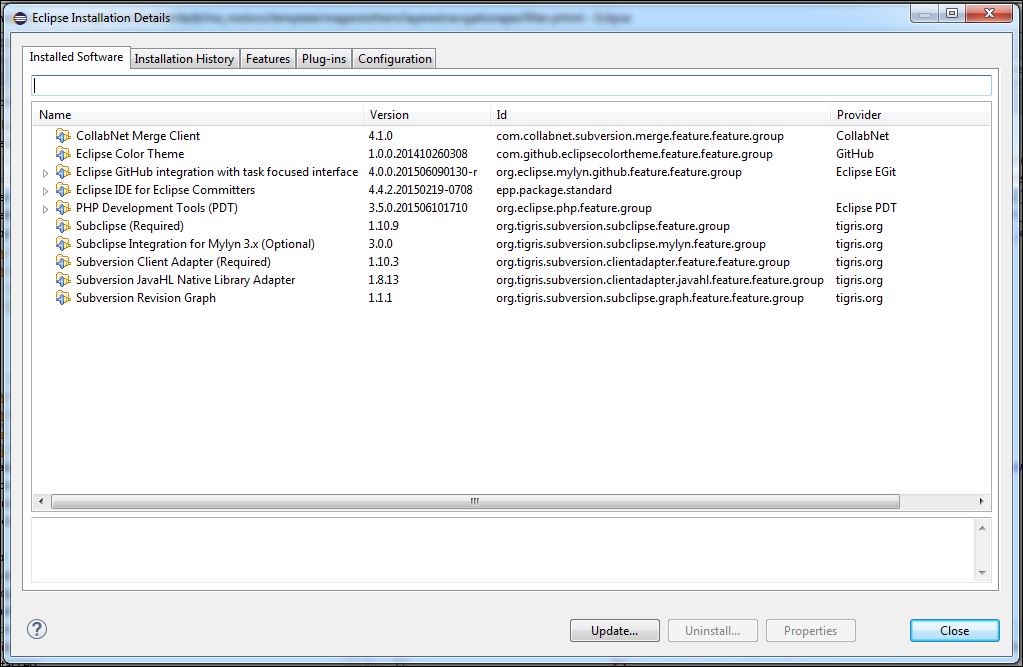Click the Subclipse Integration for Mylyn icon
Image resolution: width=1023 pixels, height=667 pixels.
click(63, 244)
